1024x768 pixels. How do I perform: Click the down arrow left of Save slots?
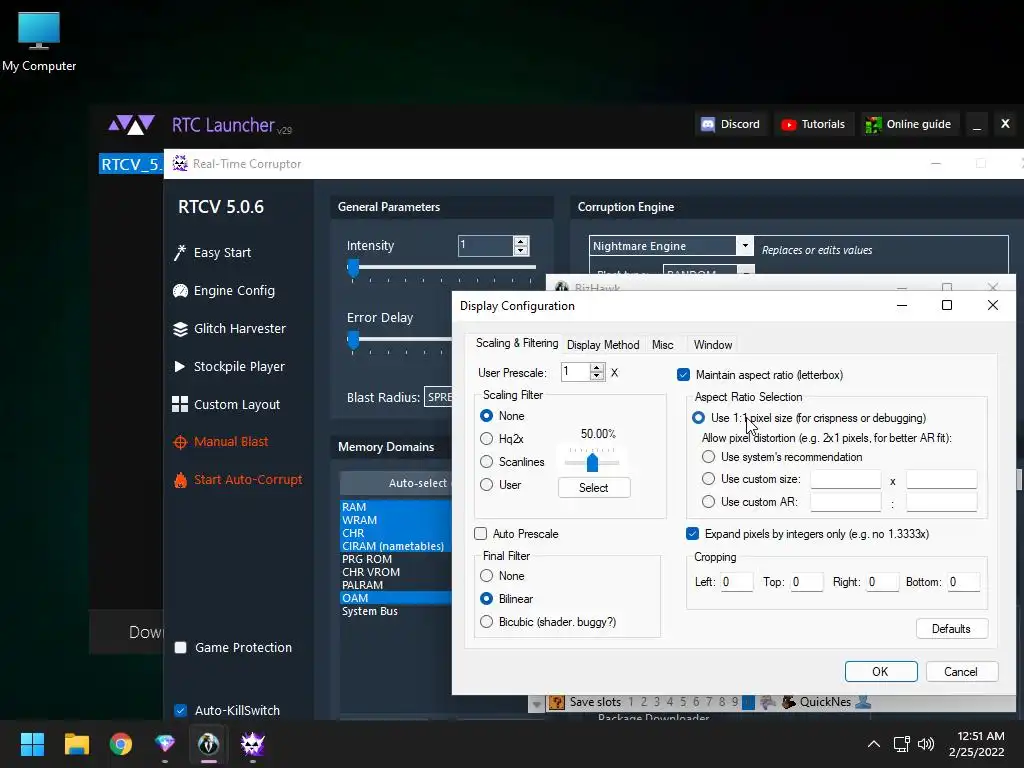point(537,704)
